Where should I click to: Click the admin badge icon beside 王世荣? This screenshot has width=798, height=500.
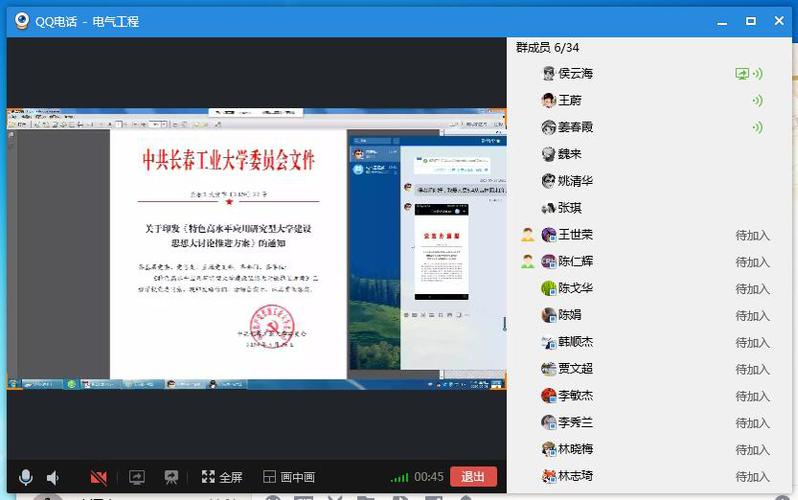click(528, 235)
